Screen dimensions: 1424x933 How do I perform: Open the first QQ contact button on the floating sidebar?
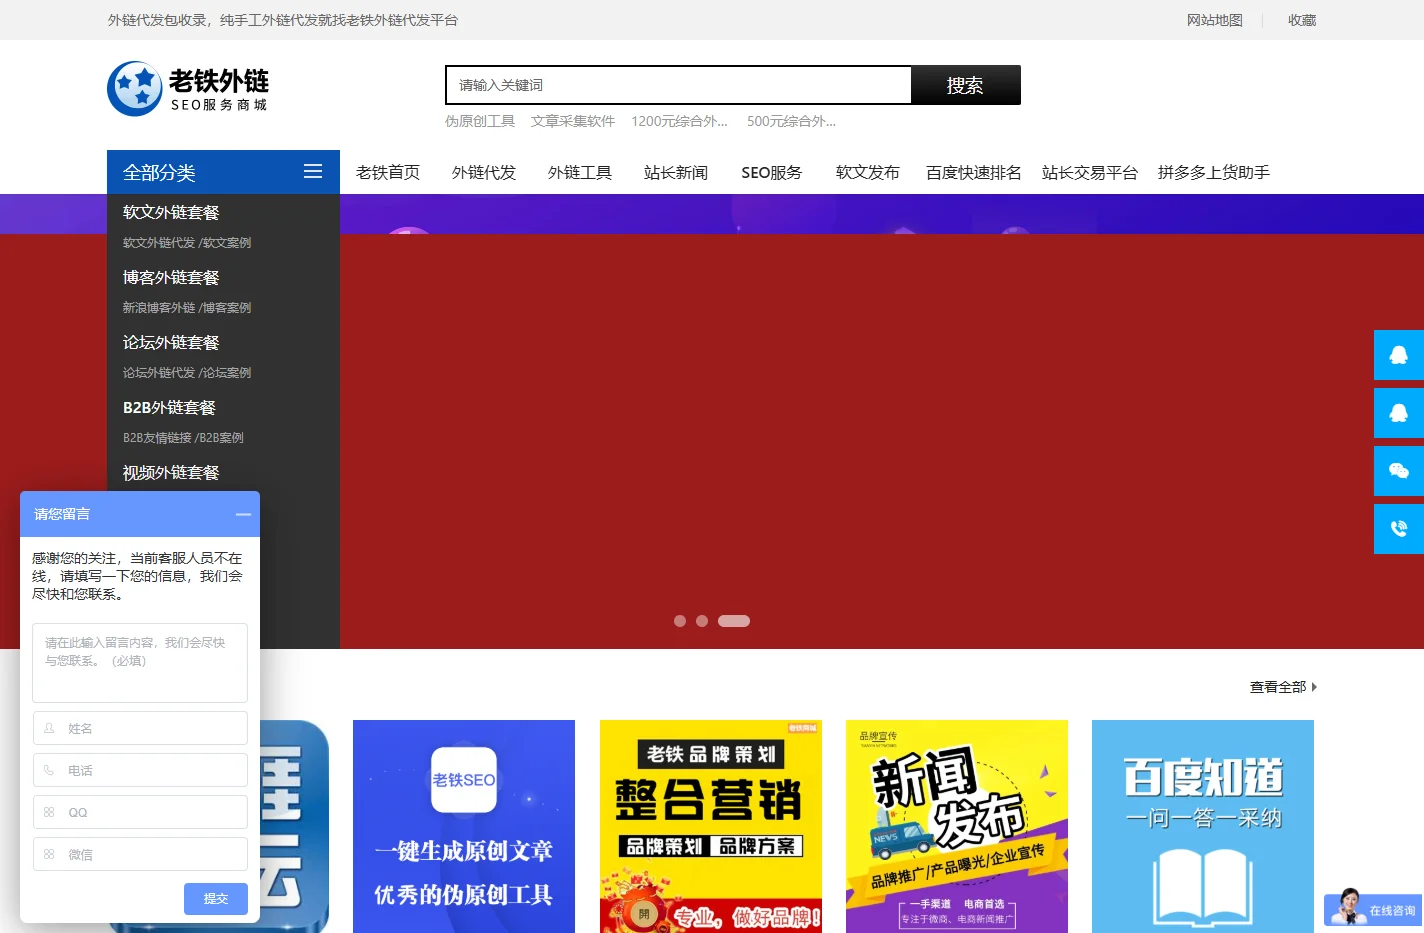tap(1399, 355)
